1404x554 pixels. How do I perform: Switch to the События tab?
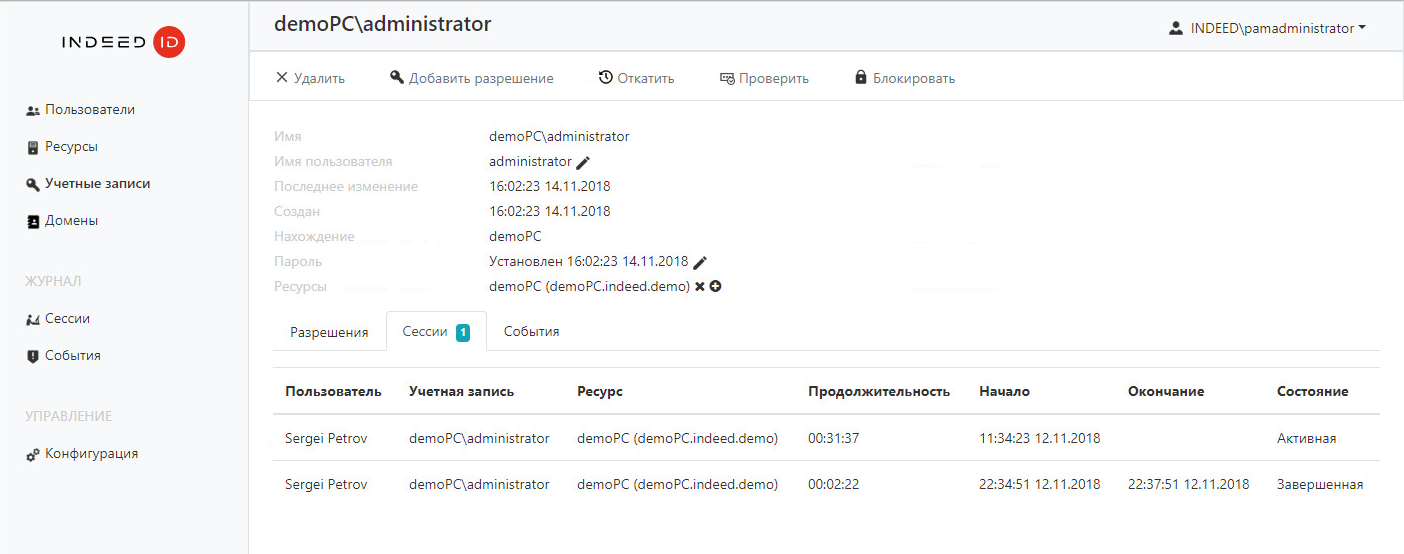pyautogui.click(x=531, y=332)
